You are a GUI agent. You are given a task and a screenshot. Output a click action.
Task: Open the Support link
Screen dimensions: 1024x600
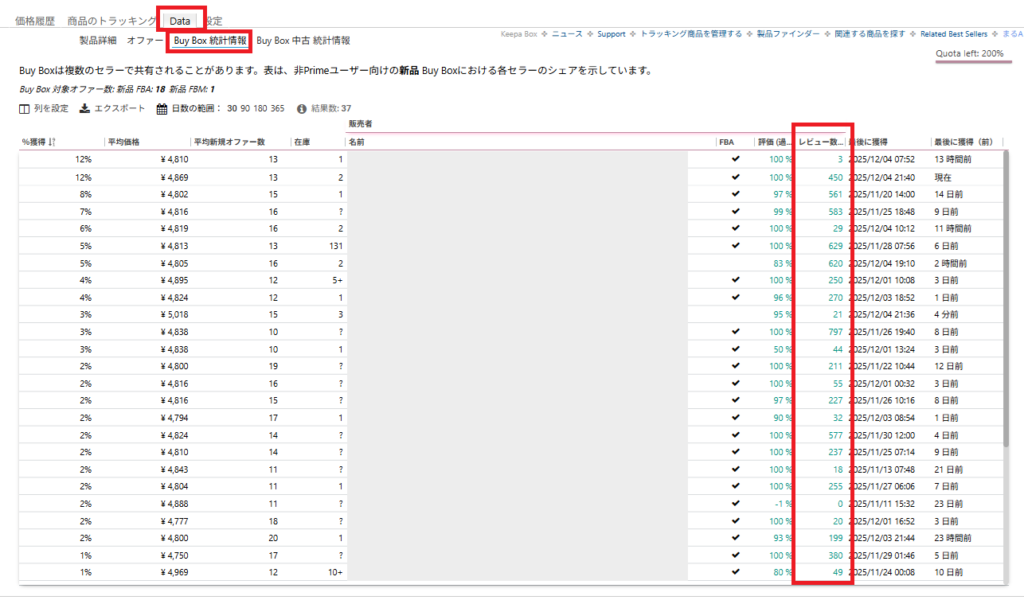pyautogui.click(x=611, y=34)
